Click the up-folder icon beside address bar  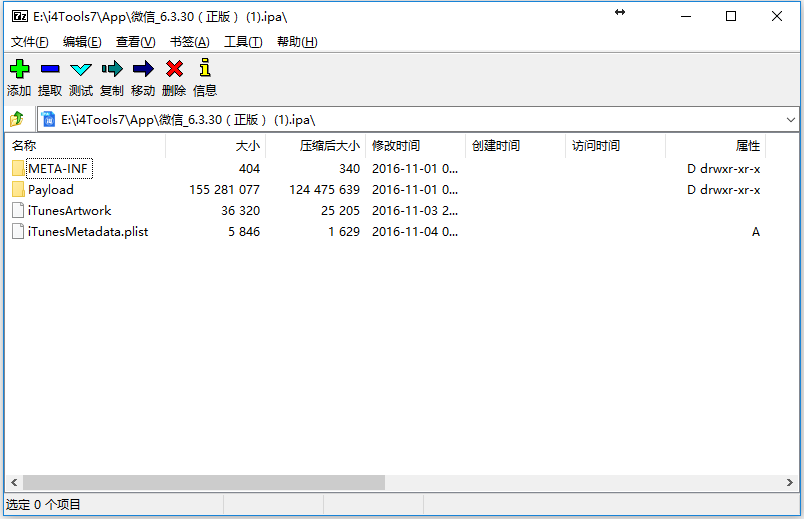tap(17, 119)
